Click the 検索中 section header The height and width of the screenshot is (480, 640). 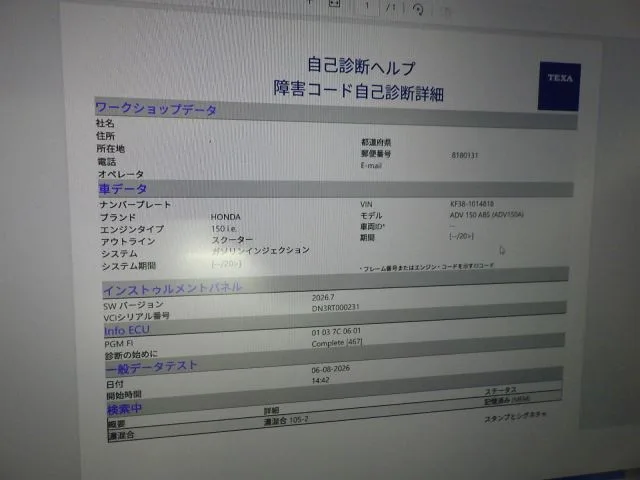tap(124, 409)
